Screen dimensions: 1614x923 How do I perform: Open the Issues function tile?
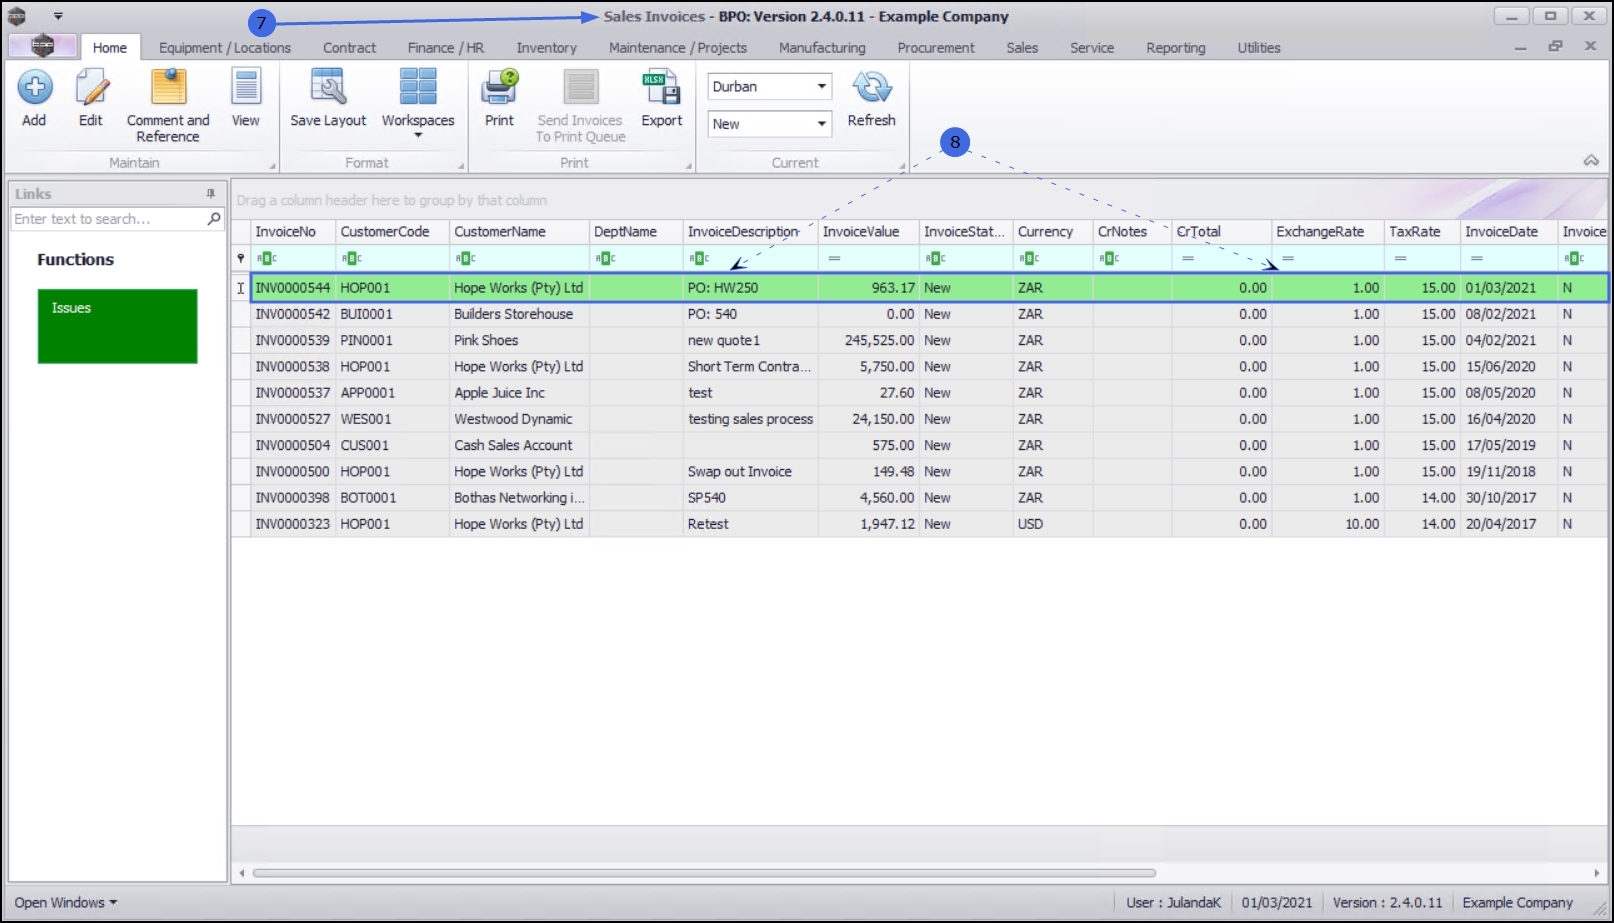tap(118, 326)
